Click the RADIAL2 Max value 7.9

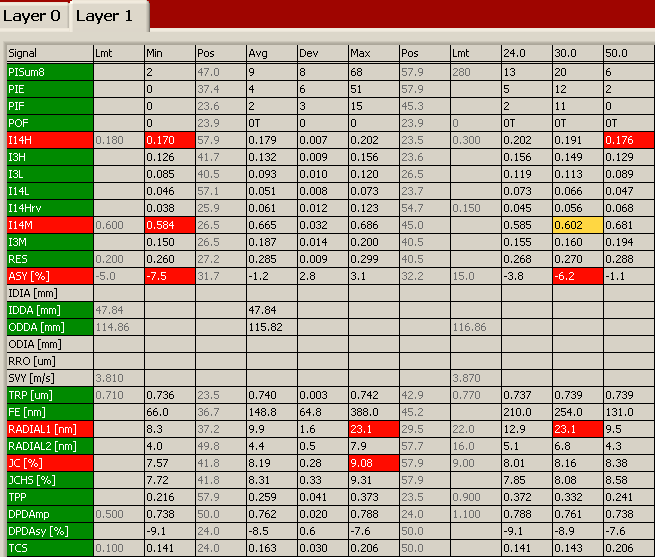pyautogui.click(x=374, y=446)
